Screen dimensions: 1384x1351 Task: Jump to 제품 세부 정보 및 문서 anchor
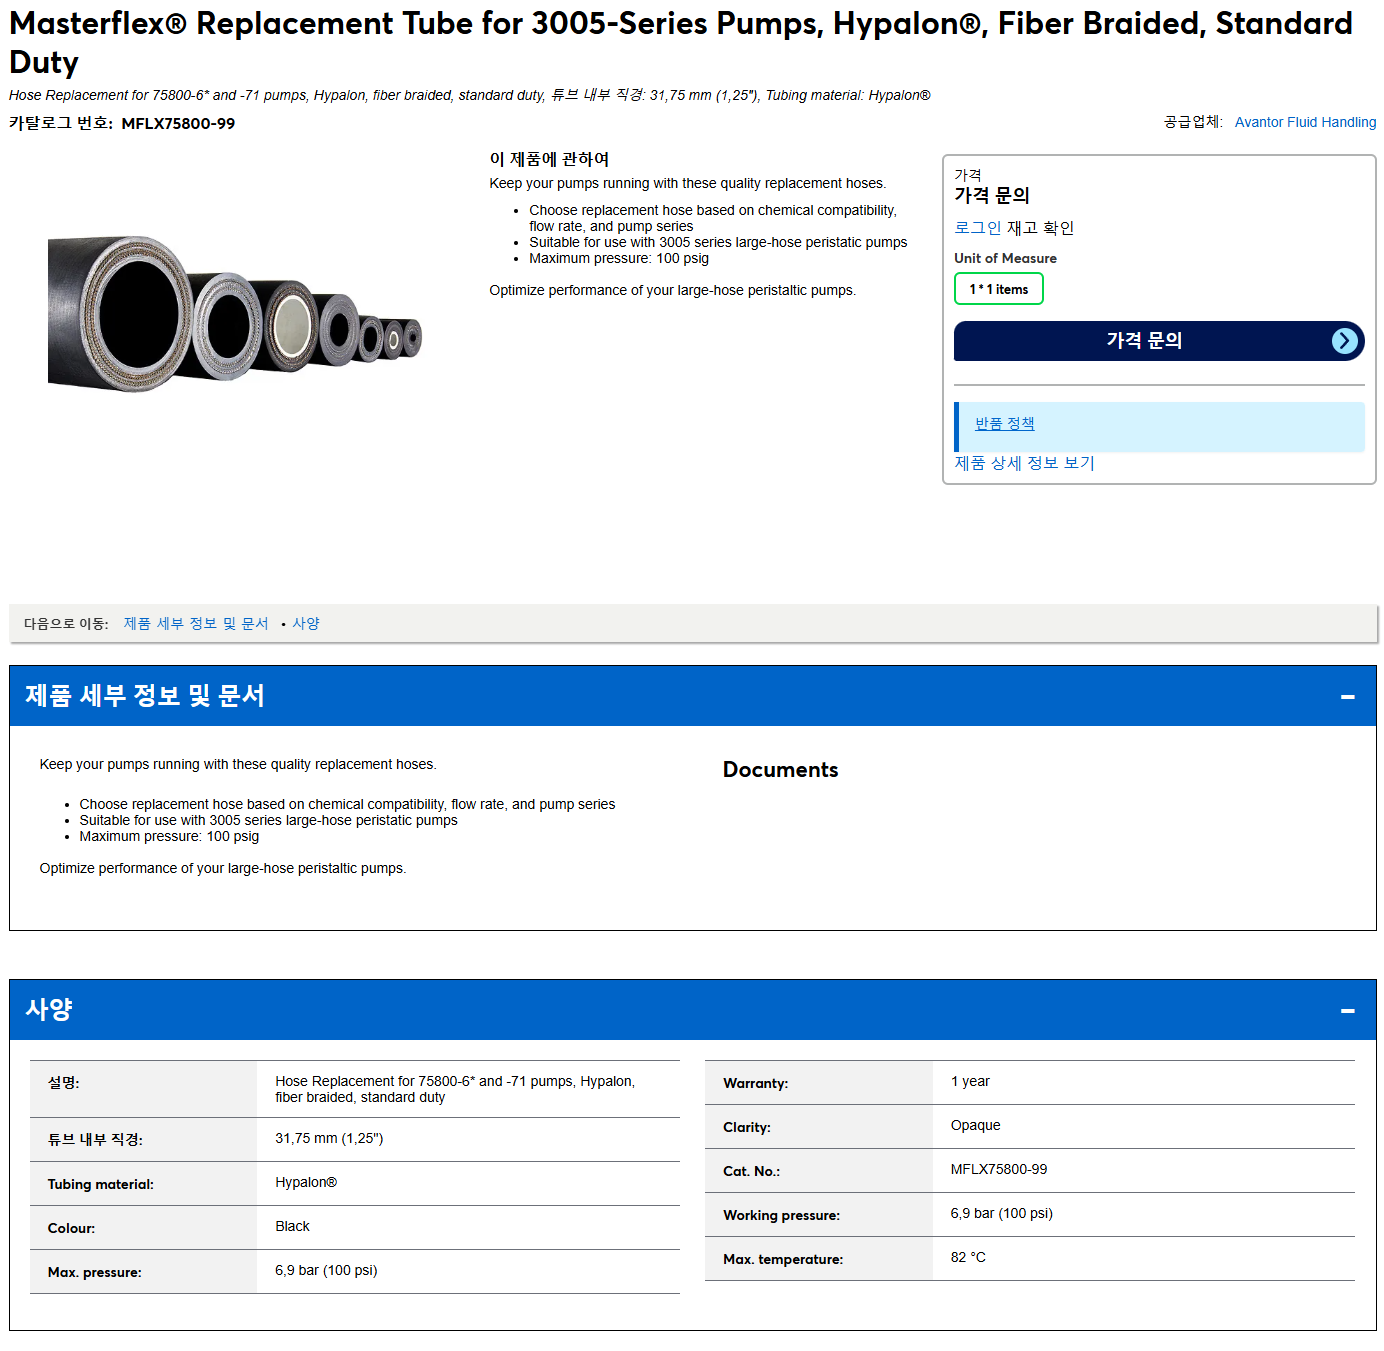click(x=196, y=623)
